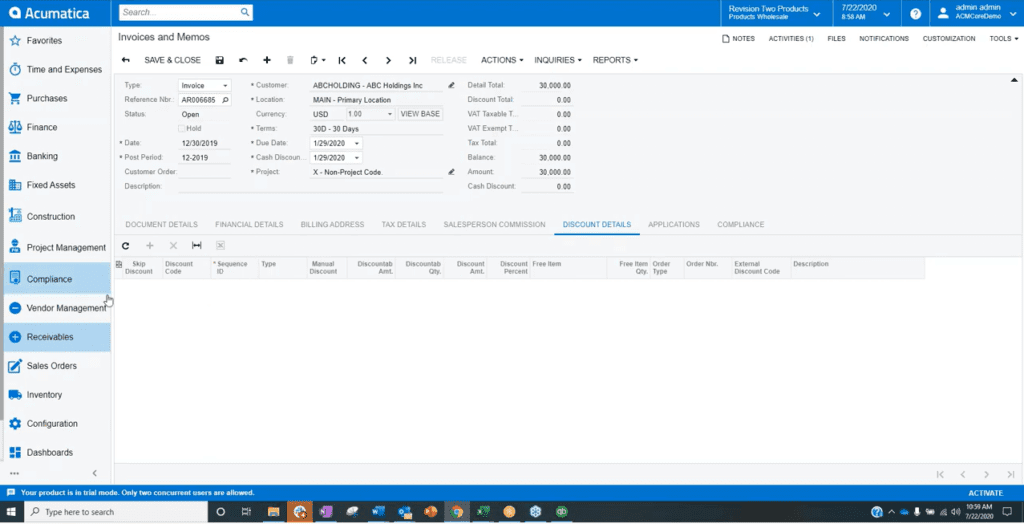
Task: Edit project with pencil icon
Action: pos(451,172)
